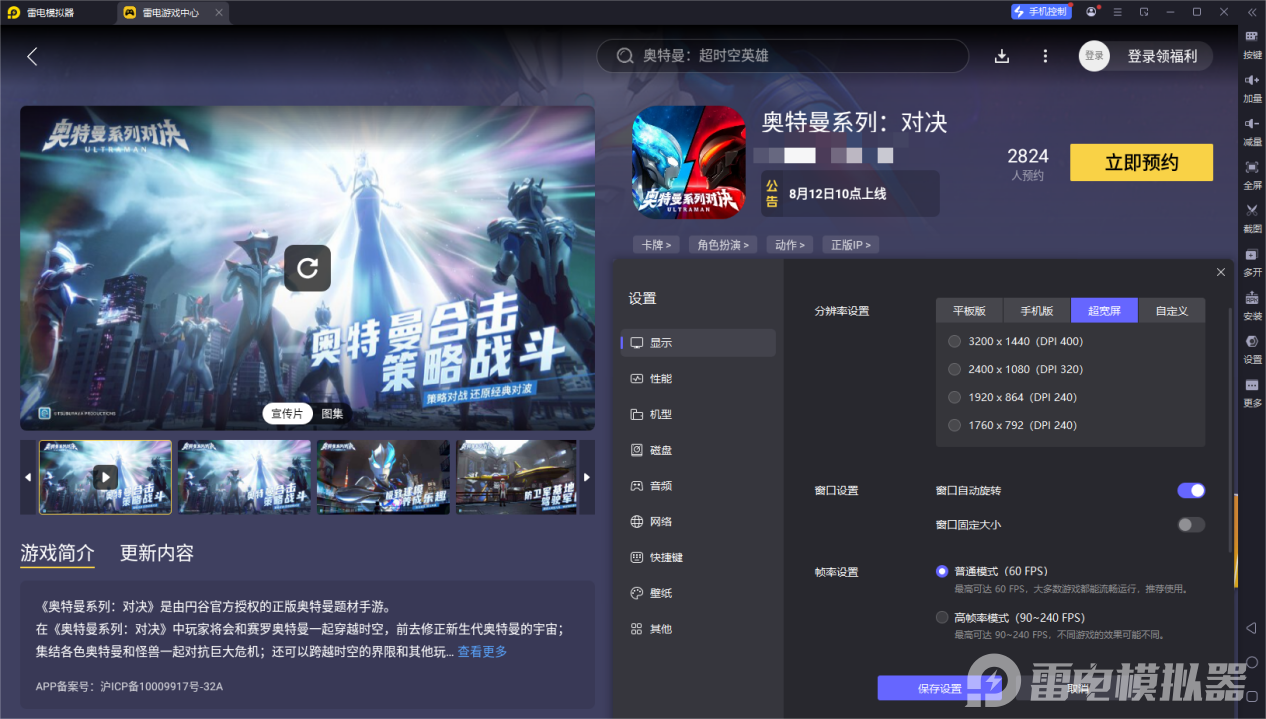1266x719 pixels.
Task: Click the download icon beside the search bar
Action: [1001, 56]
